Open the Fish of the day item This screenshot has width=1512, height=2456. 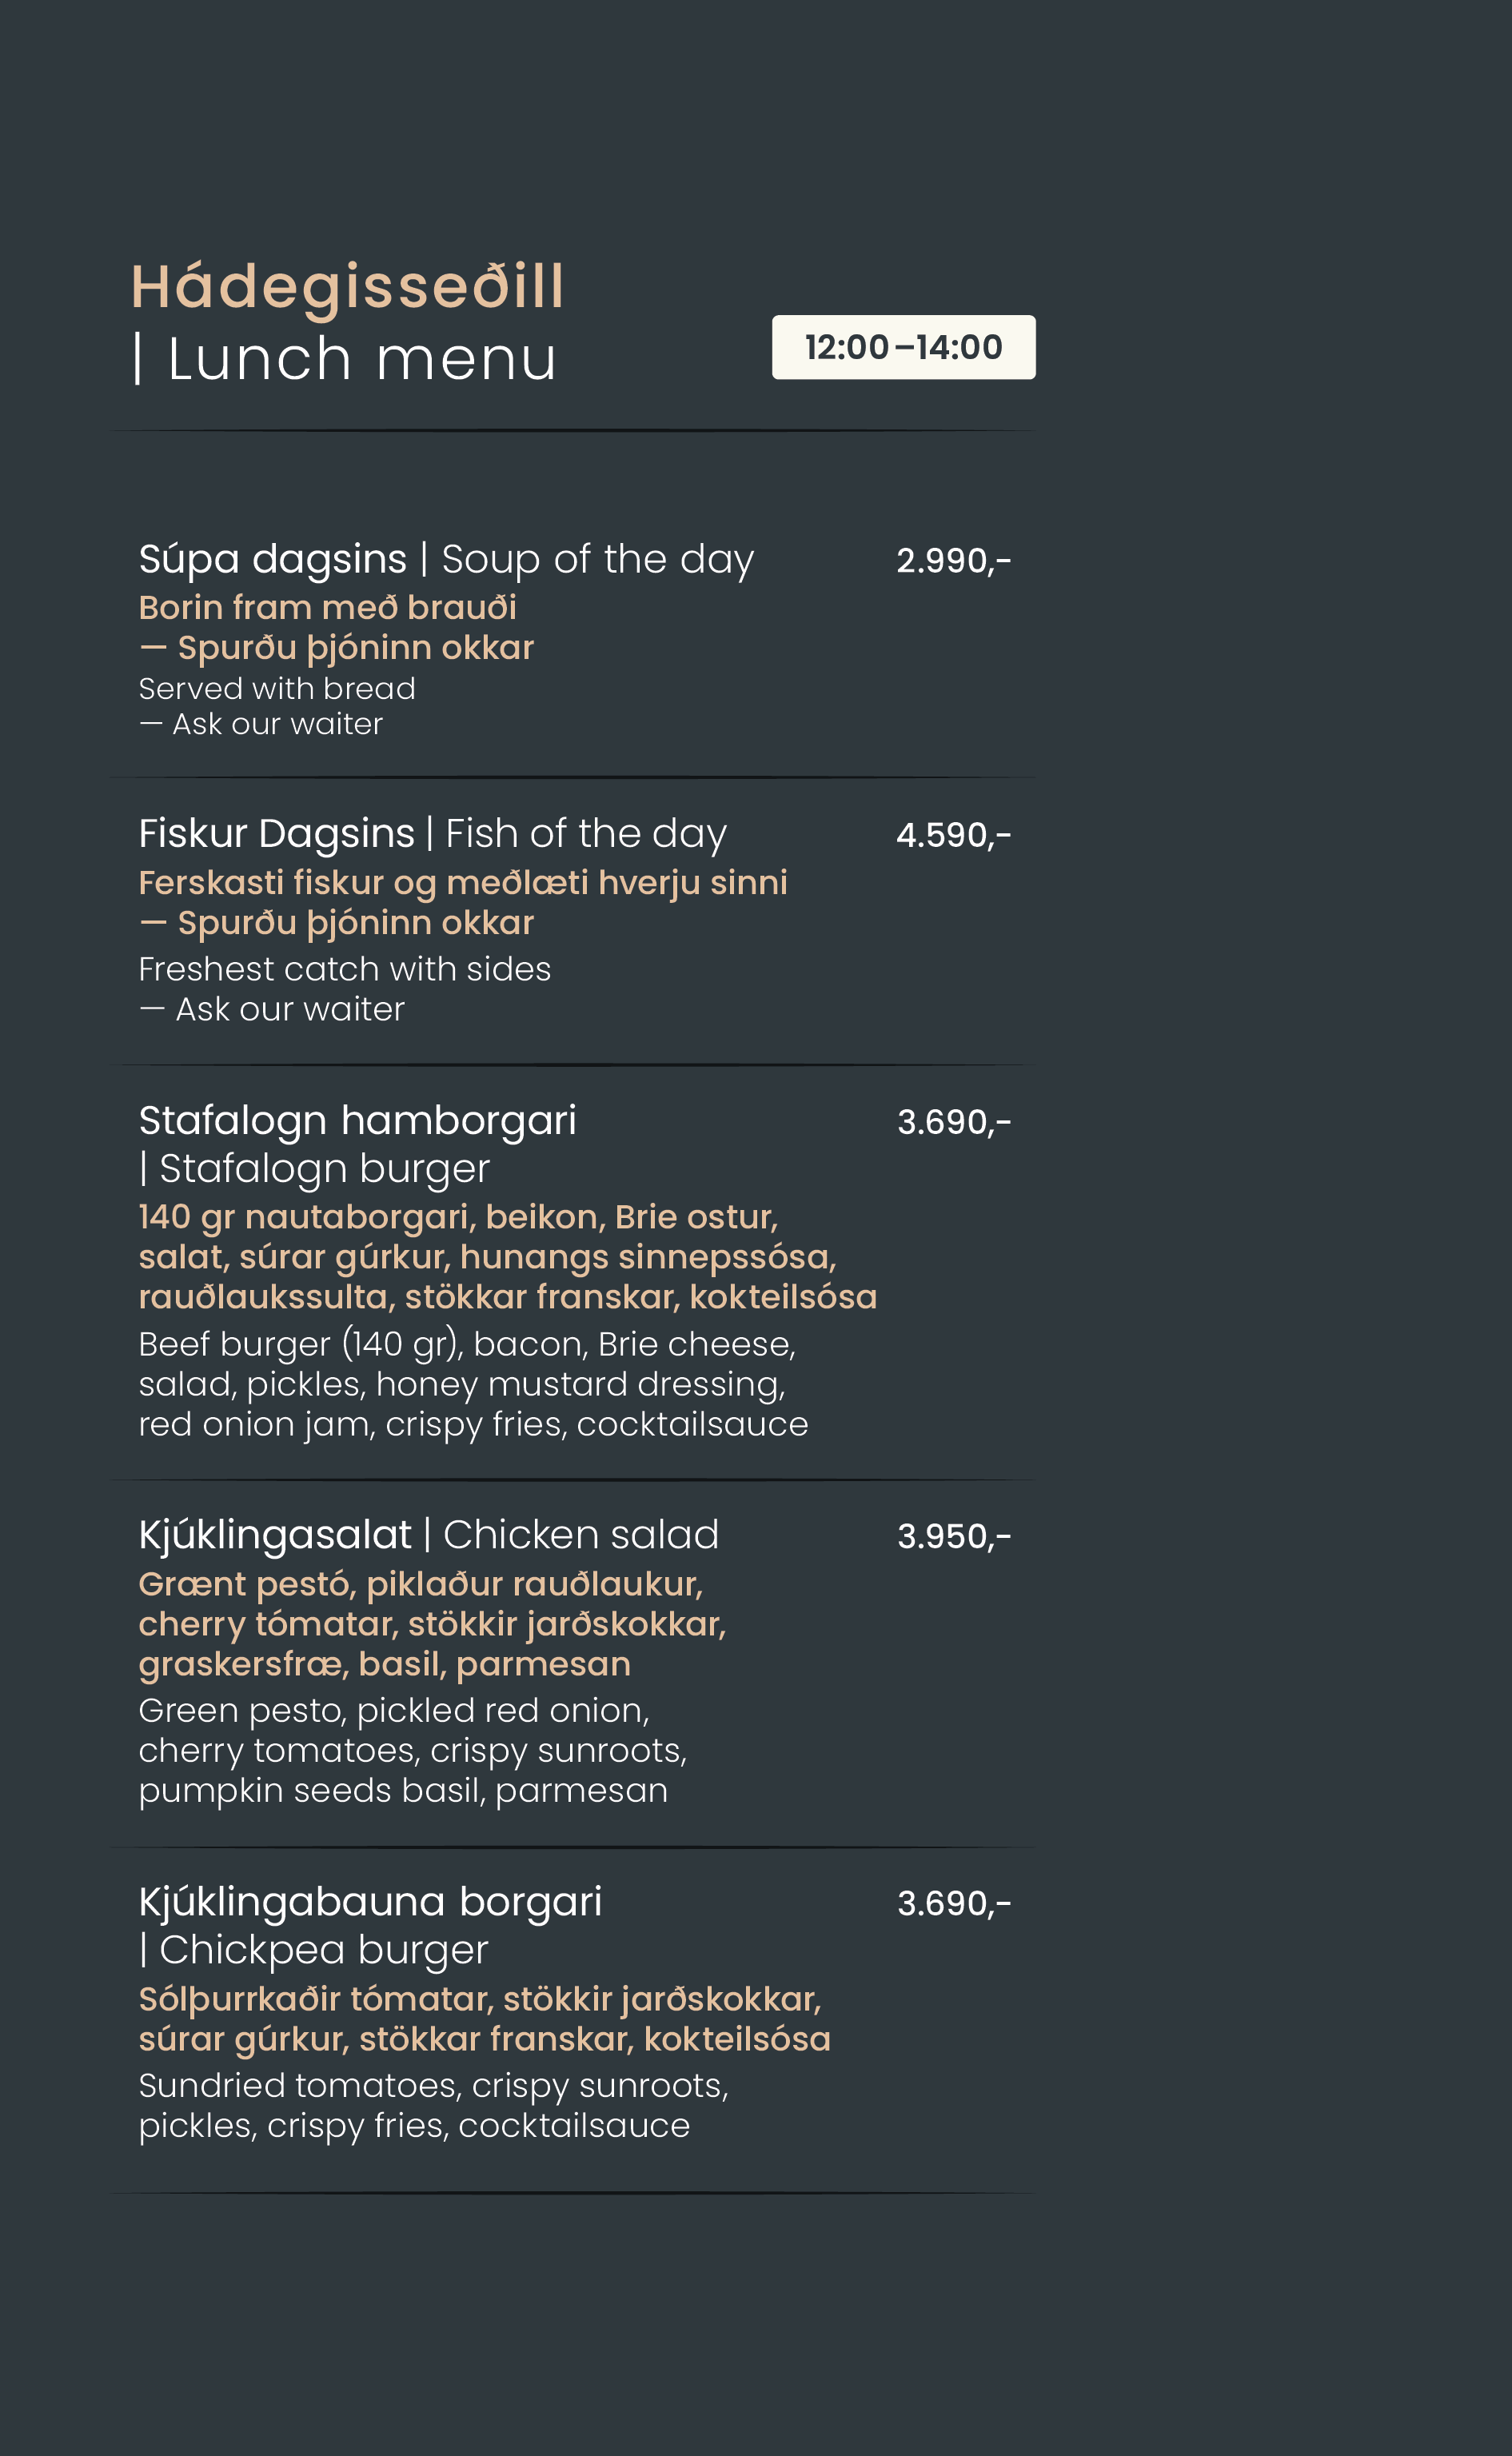pyautogui.click(x=432, y=834)
